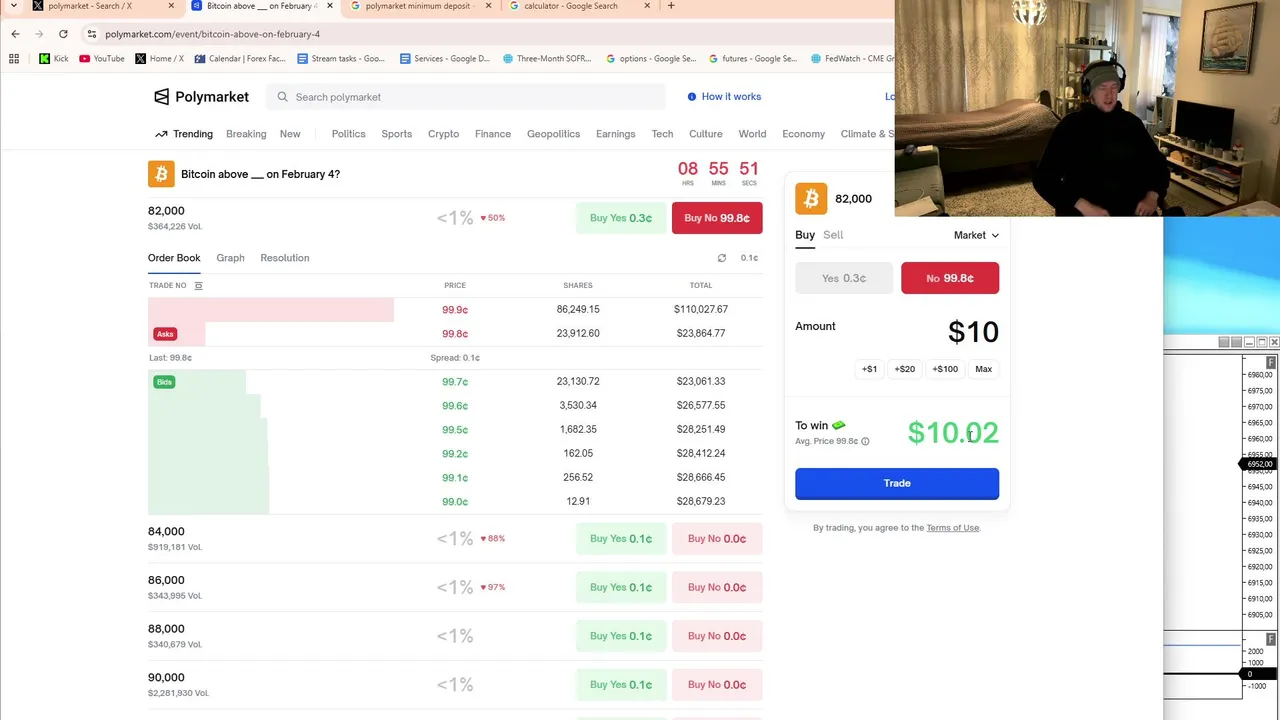
Task: Open the Calendar Forex Factory bookmark
Action: 240,59
